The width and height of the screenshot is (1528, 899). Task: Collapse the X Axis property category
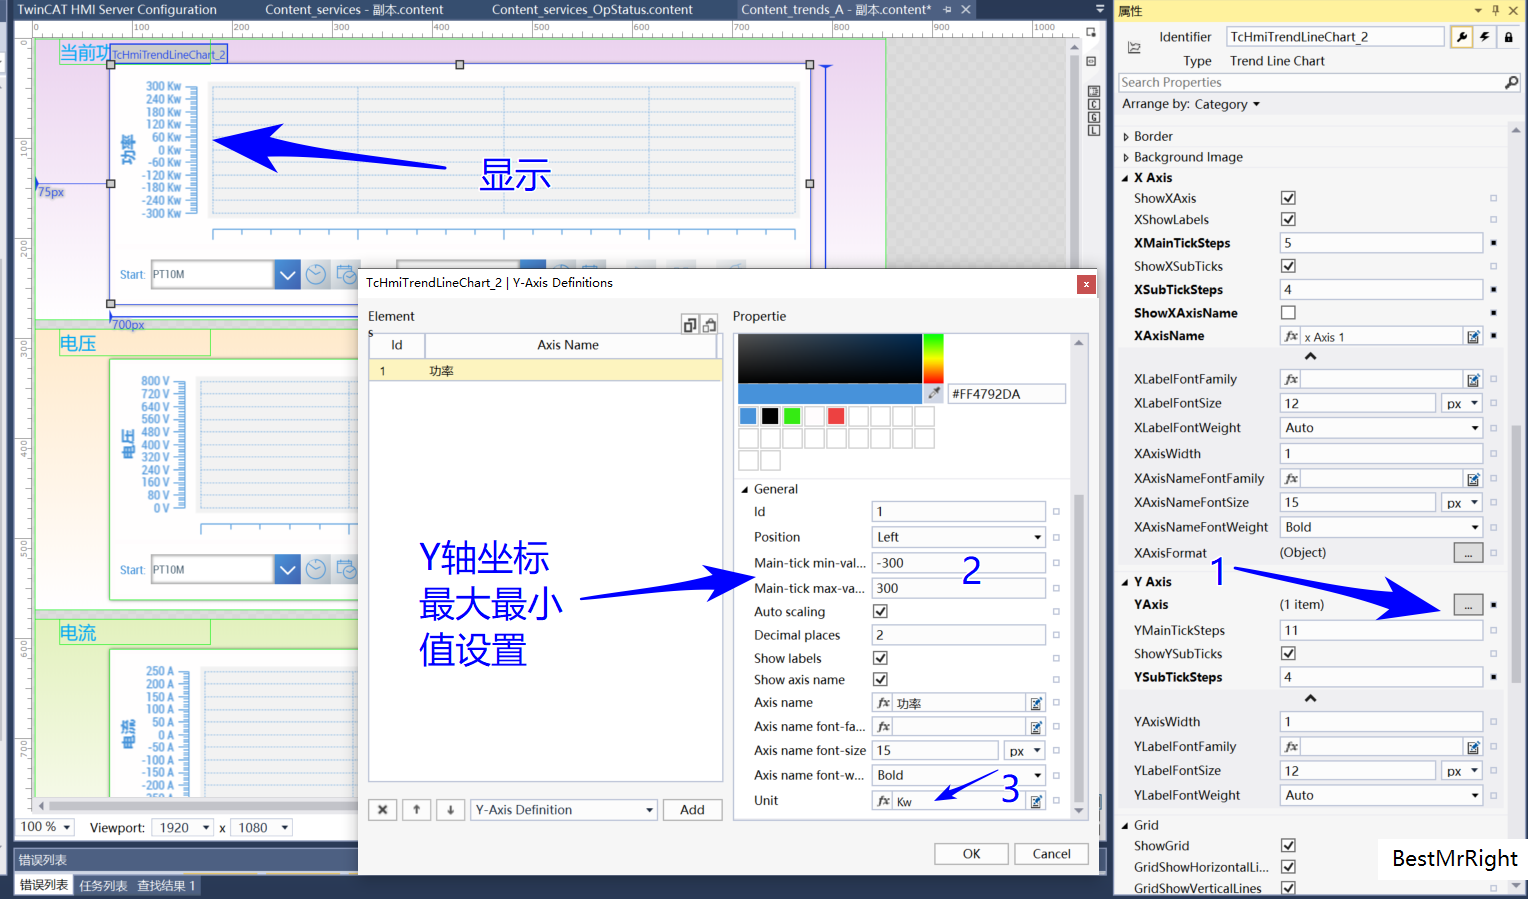[x=1126, y=177]
